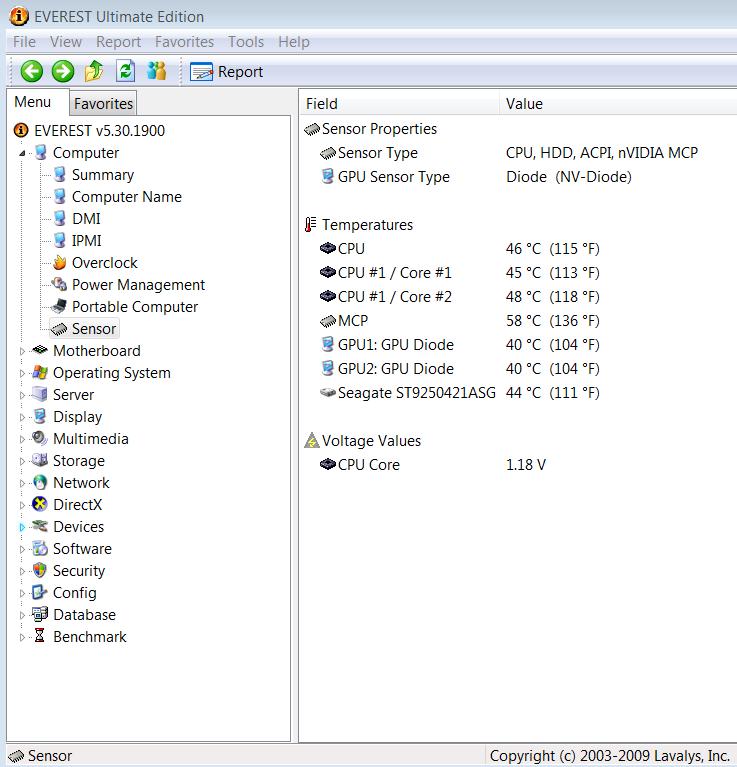The width and height of the screenshot is (737, 767).
Task: Select the CPU #1 / Core #1 temperature row
Action: pyautogui.click(x=517, y=272)
